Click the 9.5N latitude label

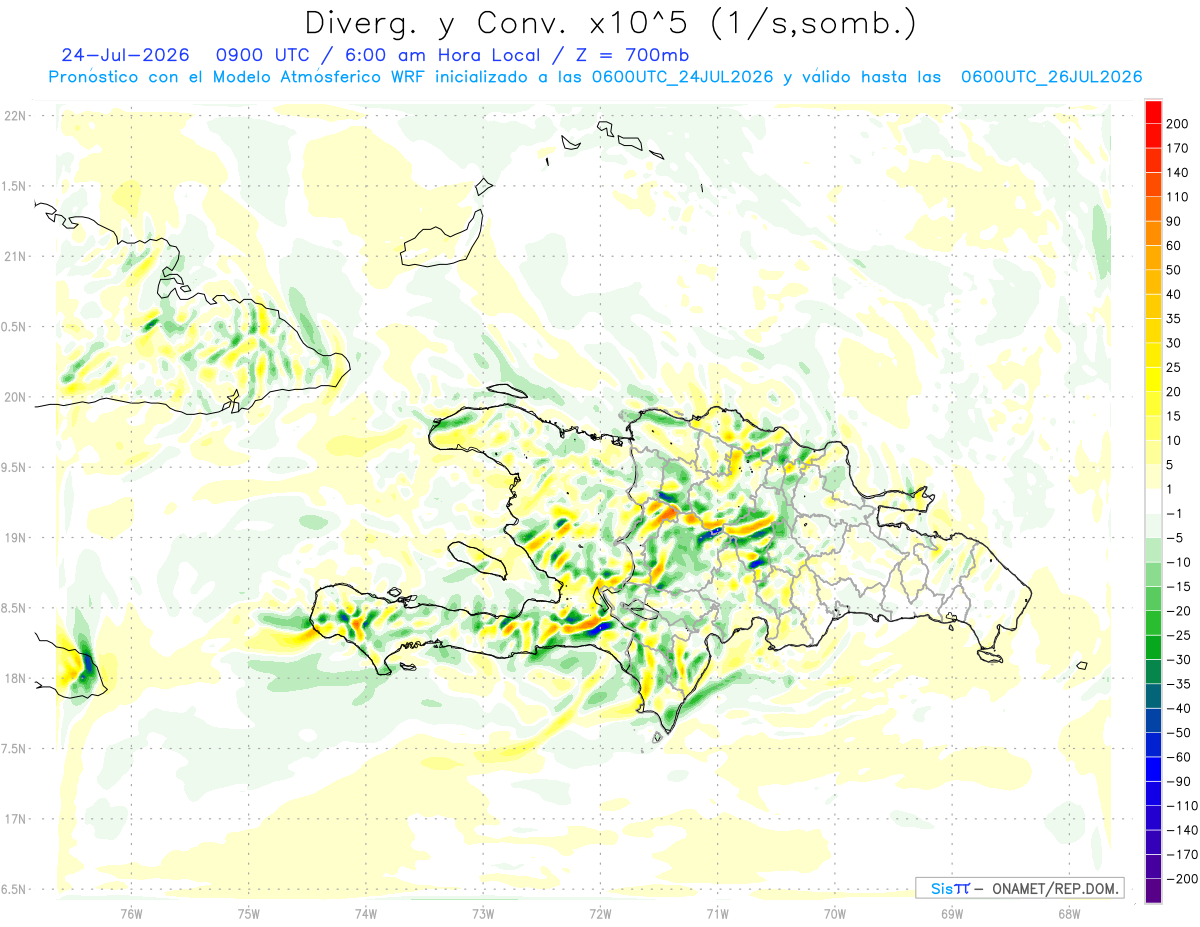(13, 467)
